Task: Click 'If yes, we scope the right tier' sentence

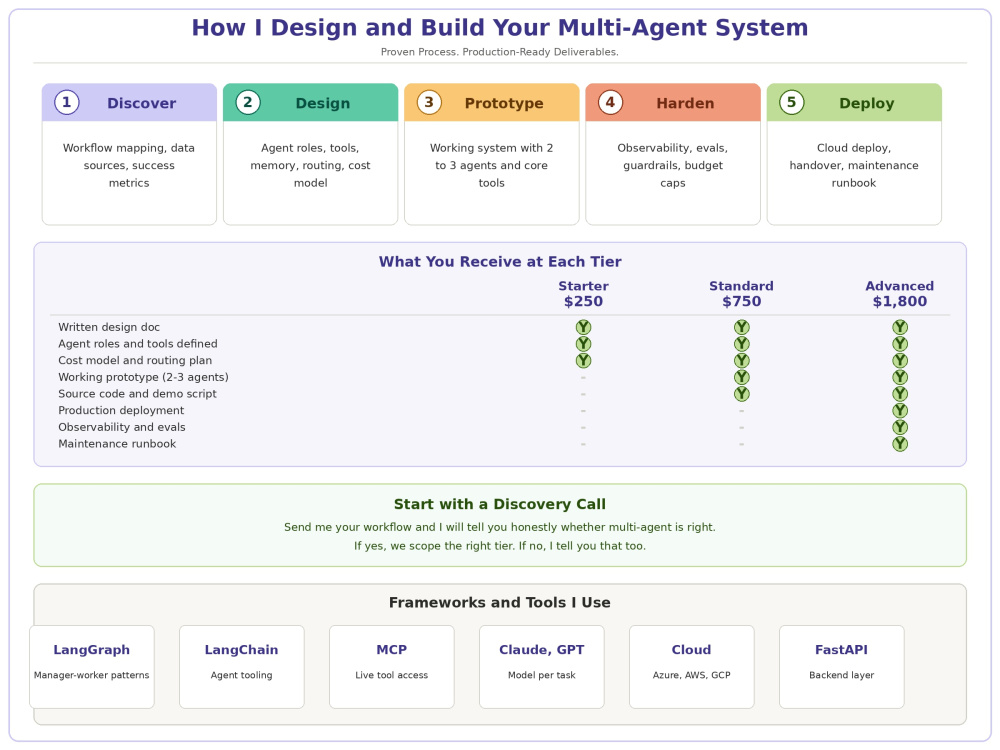Action: pyautogui.click(x=500, y=546)
